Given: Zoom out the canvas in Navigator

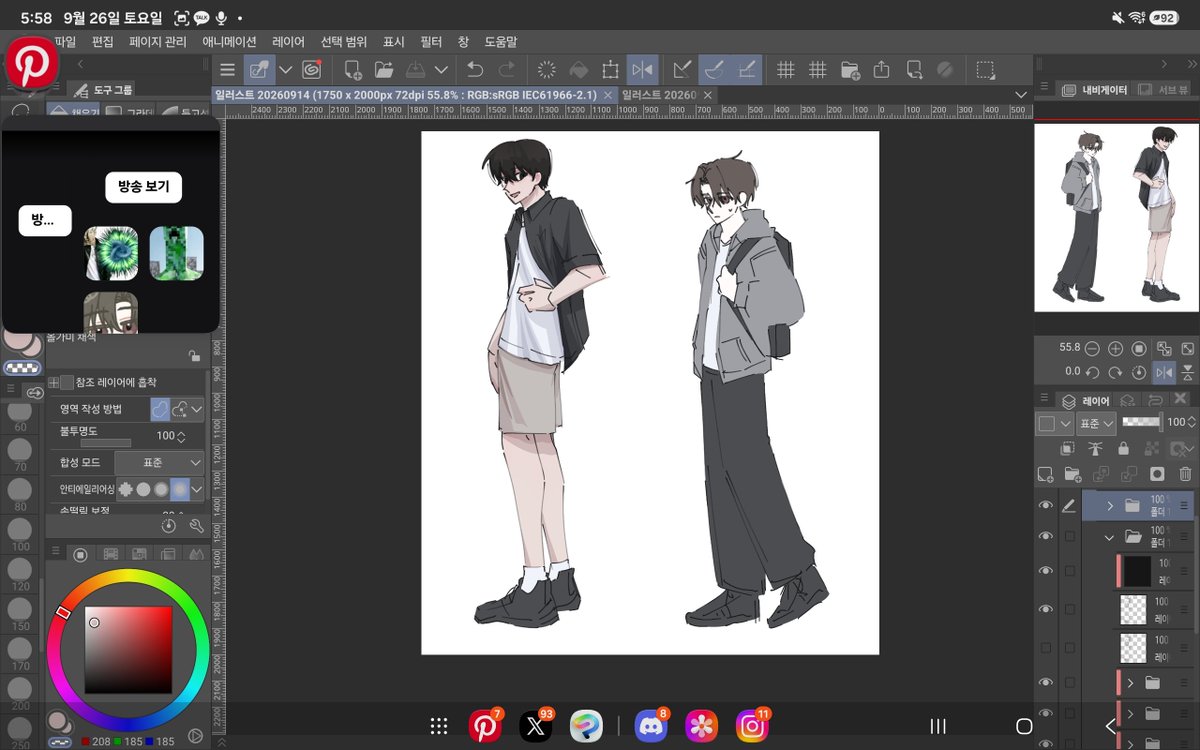Looking at the screenshot, I should (1092, 348).
